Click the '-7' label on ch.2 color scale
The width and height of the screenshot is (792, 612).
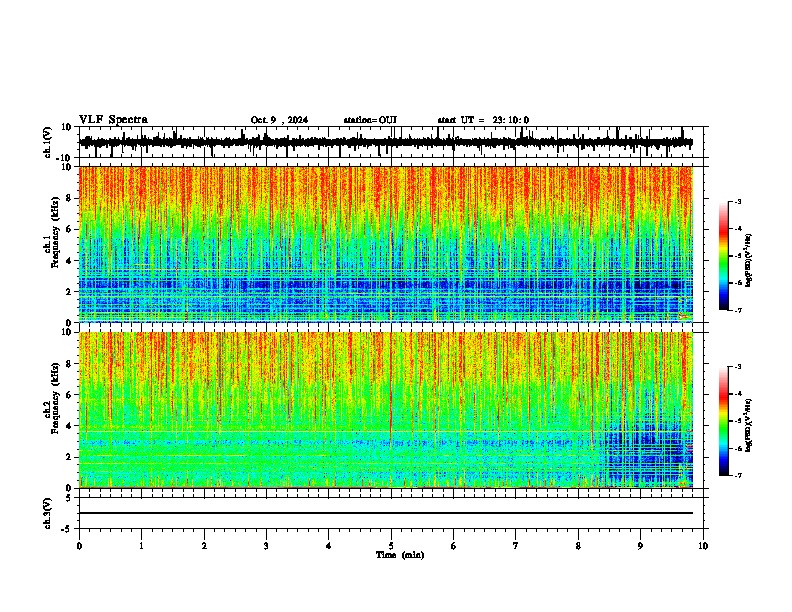click(x=737, y=475)
